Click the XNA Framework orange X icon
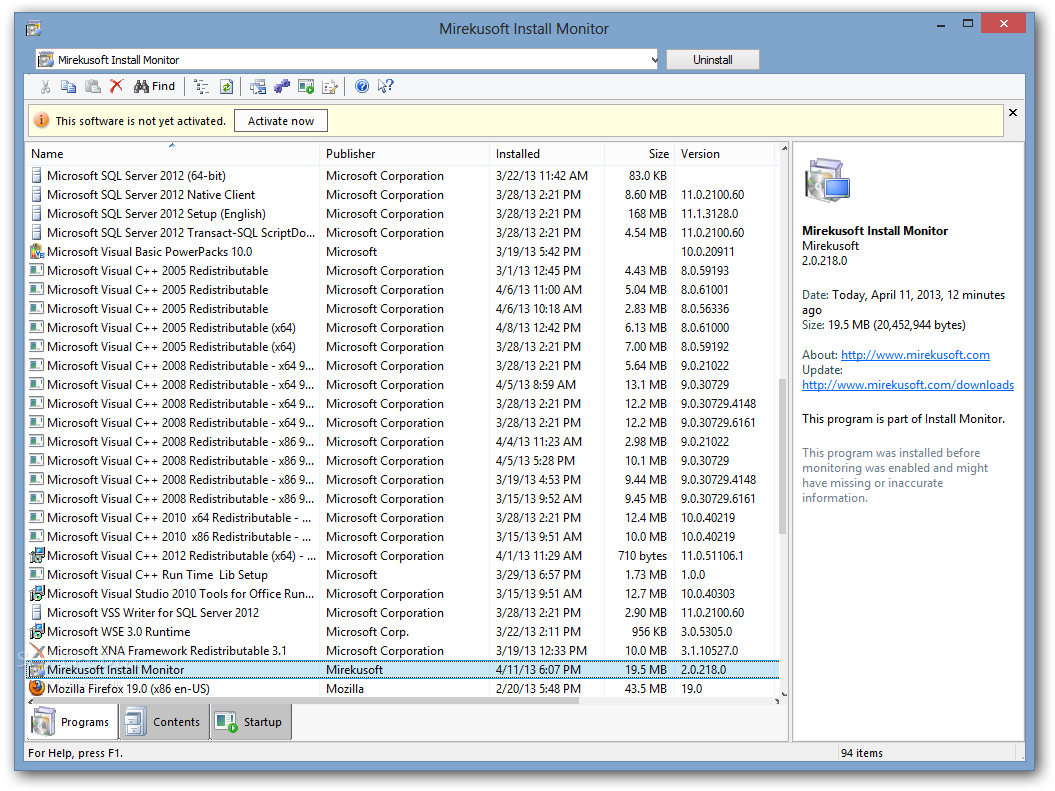The height and width of the screenshot is (791, 1055). pos(36,650)
